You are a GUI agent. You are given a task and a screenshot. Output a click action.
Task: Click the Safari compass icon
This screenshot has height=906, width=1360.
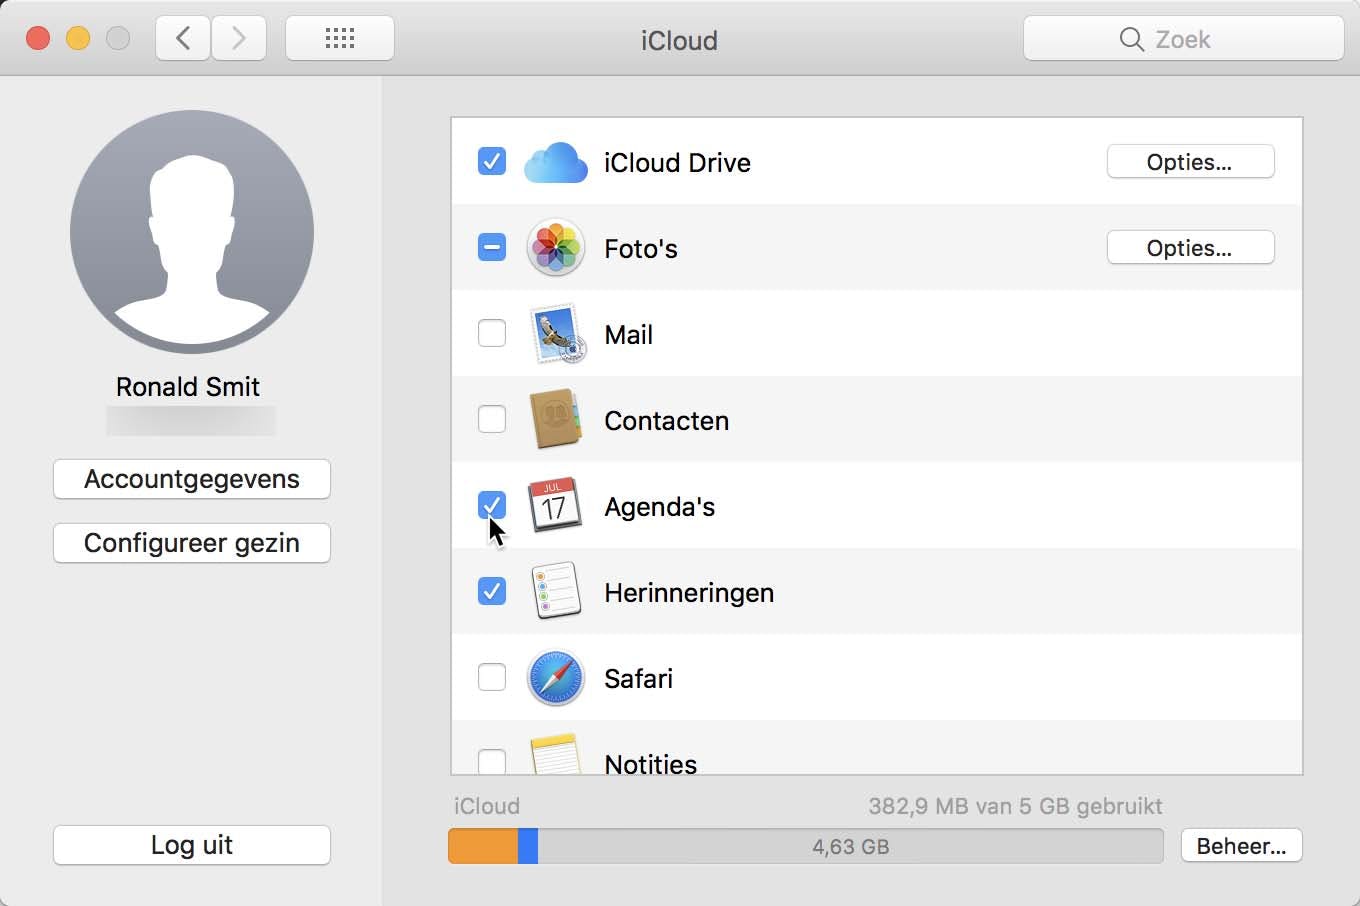(555, 678)
